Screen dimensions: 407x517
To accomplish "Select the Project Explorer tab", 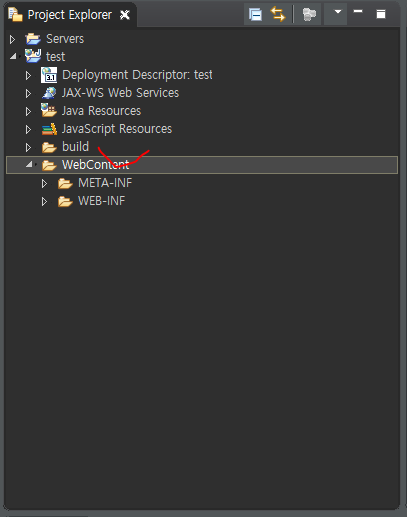I will tap(69, 15).
